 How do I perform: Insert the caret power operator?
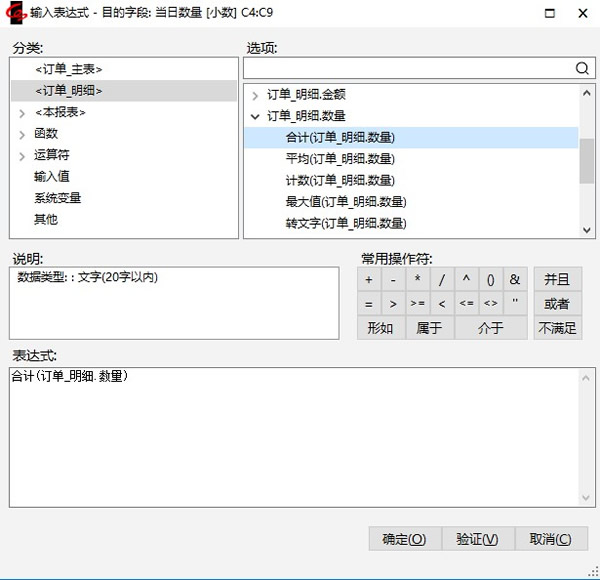tap(466, 280)
